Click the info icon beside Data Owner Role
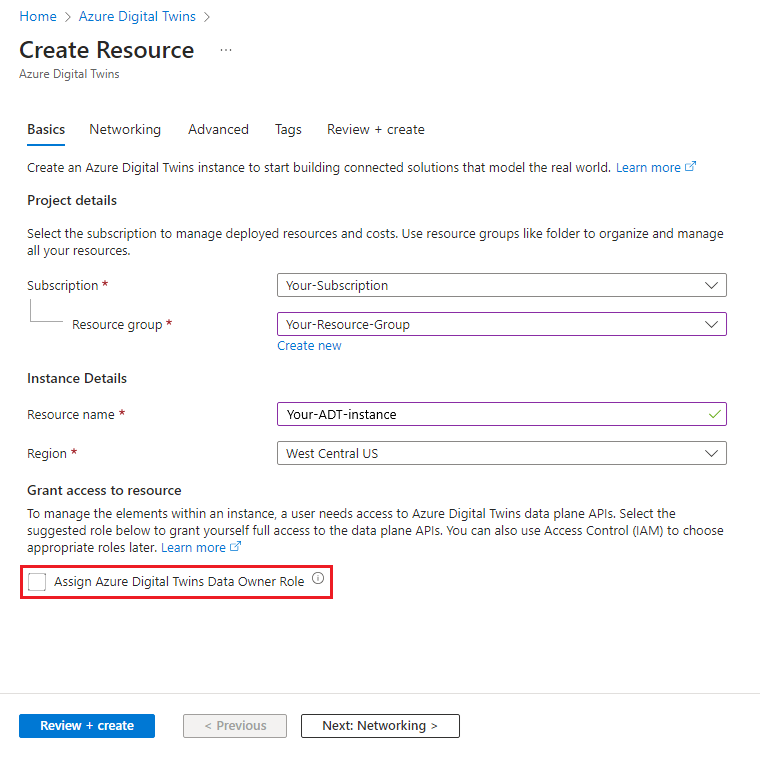The width and height of the screenshot is (760, 758). click(318, 578)
